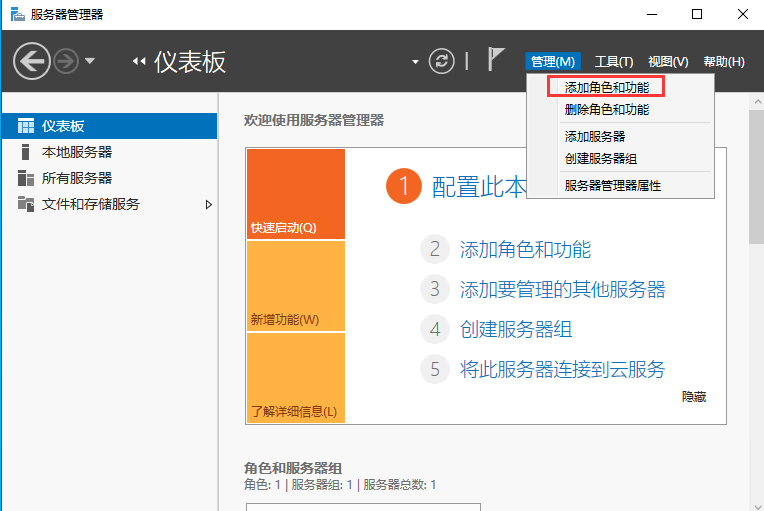Open the 管理(M) menu
Image resolution: width=764 pixels, height=511 pixels.
coord(553,62)
